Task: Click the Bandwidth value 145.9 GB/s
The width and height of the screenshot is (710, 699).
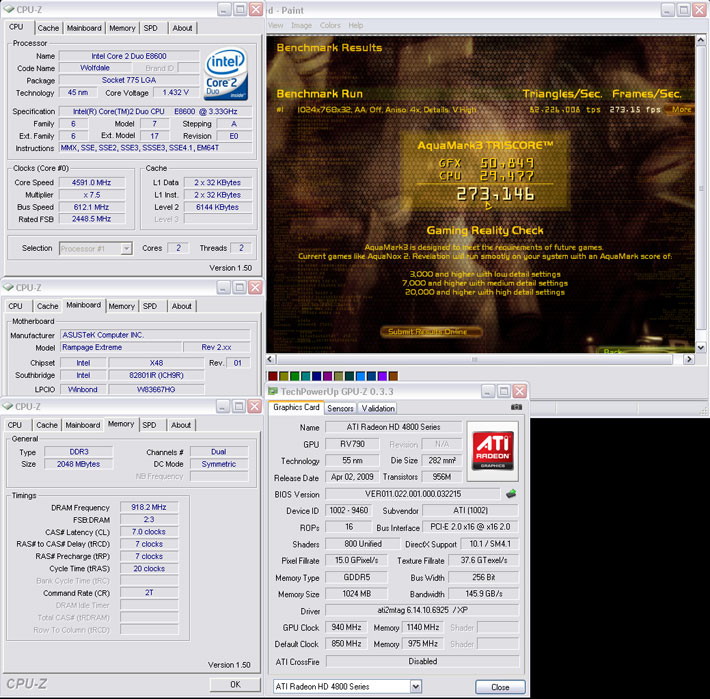Action: (x=484, y=594)
